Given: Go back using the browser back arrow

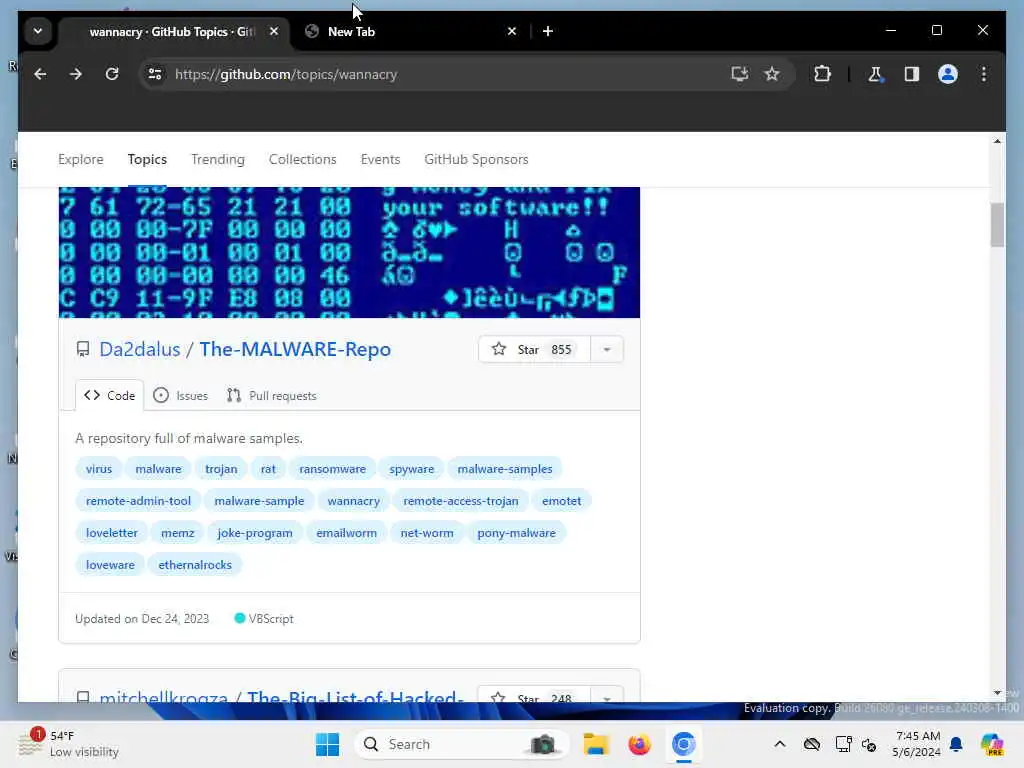Looking at the screenshot, I should coord(40,74).
